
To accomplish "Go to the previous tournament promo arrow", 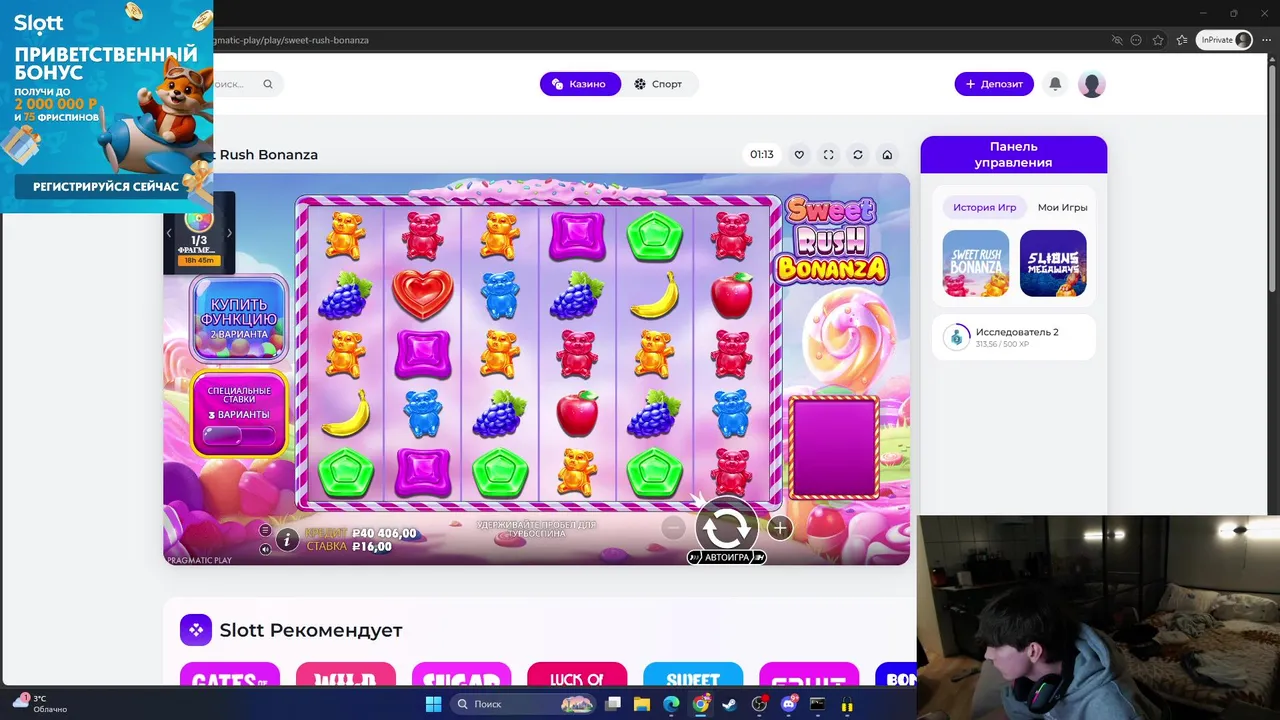I will (x=169, y=233).
